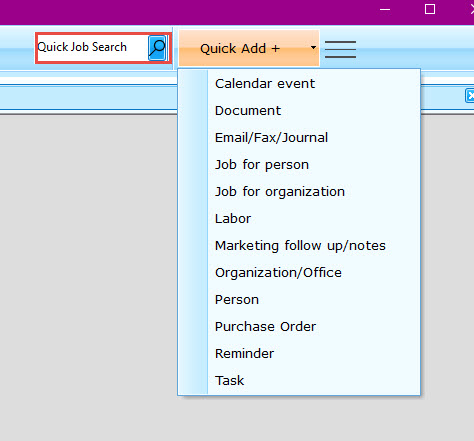
Task: Minimize the application window
Action: point(385,9)
